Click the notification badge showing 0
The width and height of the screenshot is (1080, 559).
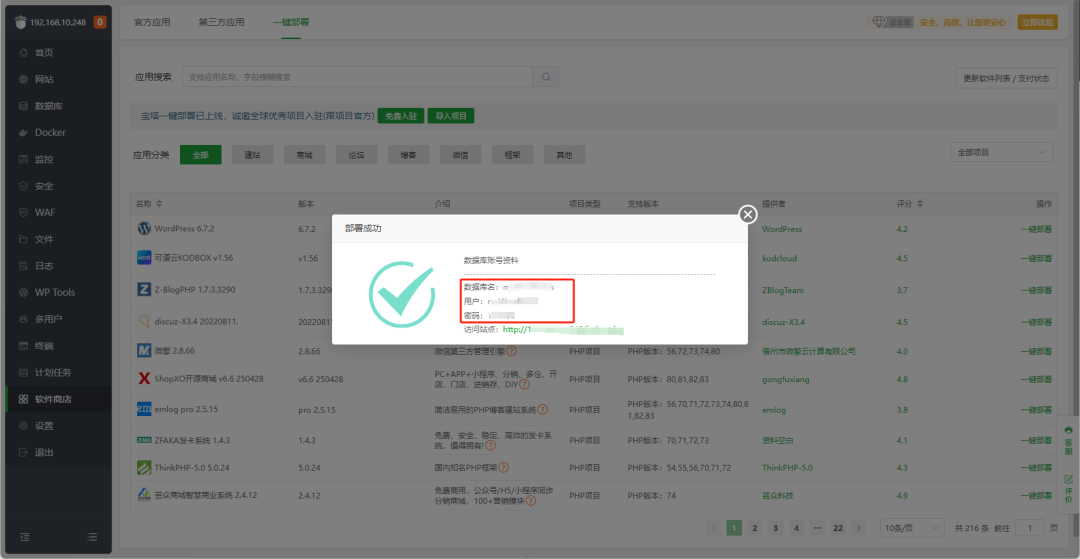pos(99,22)
